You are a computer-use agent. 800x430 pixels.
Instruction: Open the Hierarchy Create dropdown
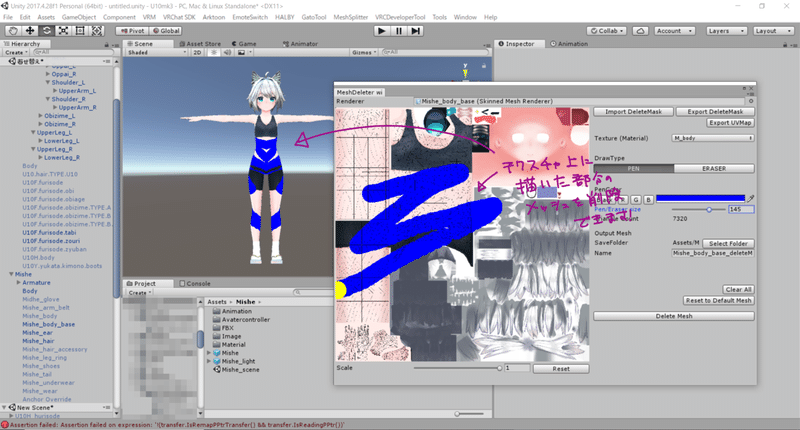(16, 52)
